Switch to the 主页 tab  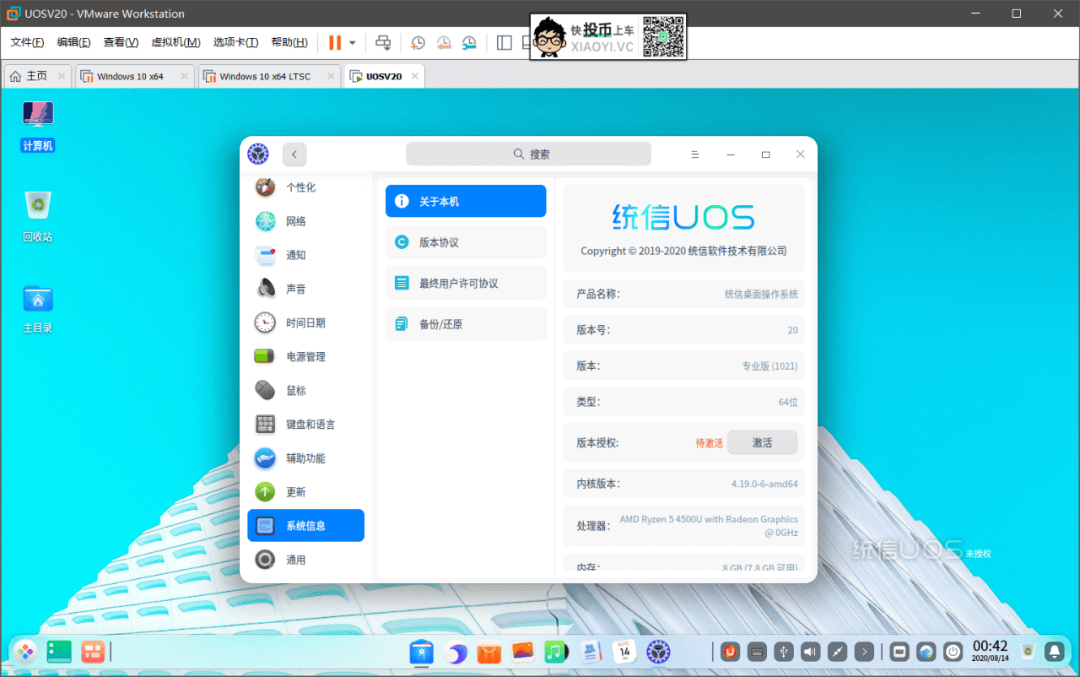tap(36, 76)
